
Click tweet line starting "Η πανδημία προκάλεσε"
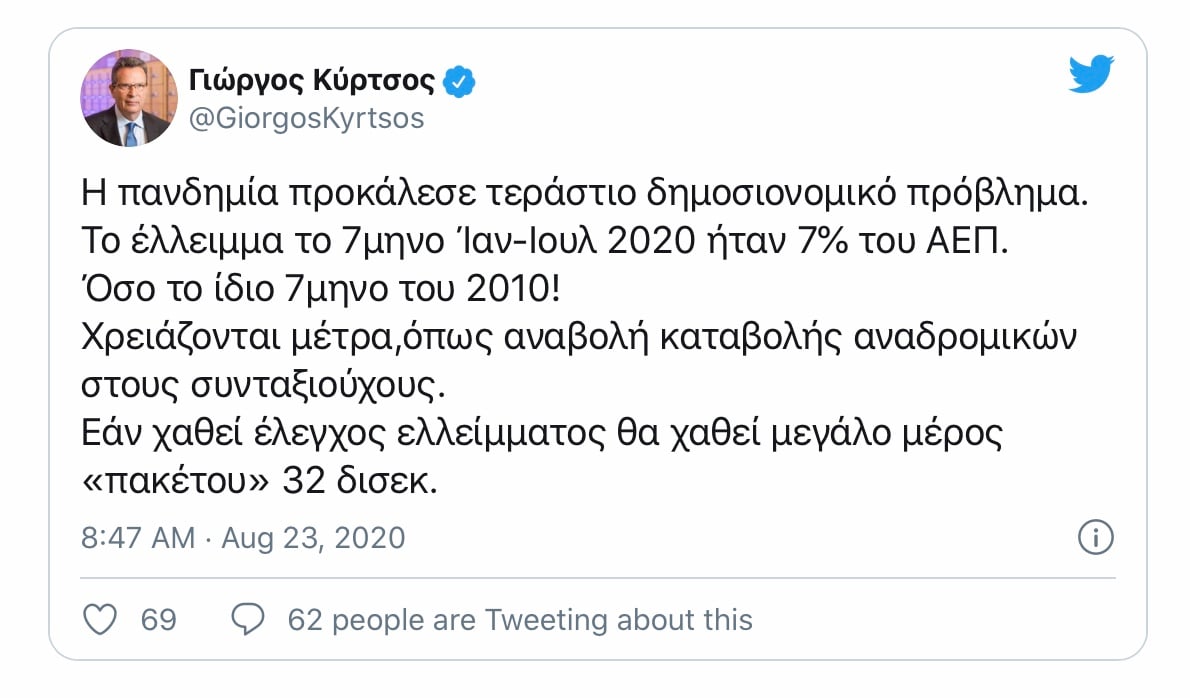(583, 195)
